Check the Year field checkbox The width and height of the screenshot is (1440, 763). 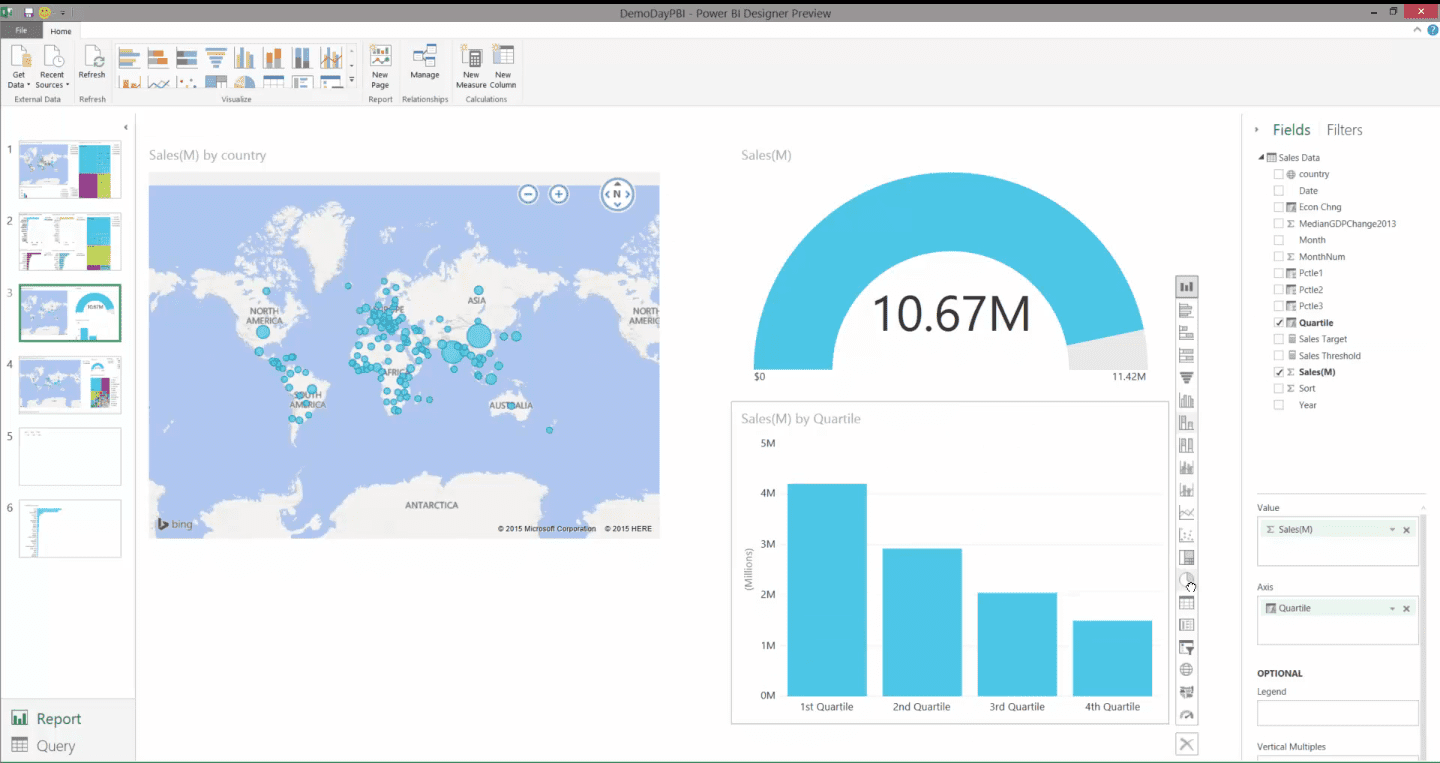(x=1278, y=405)
